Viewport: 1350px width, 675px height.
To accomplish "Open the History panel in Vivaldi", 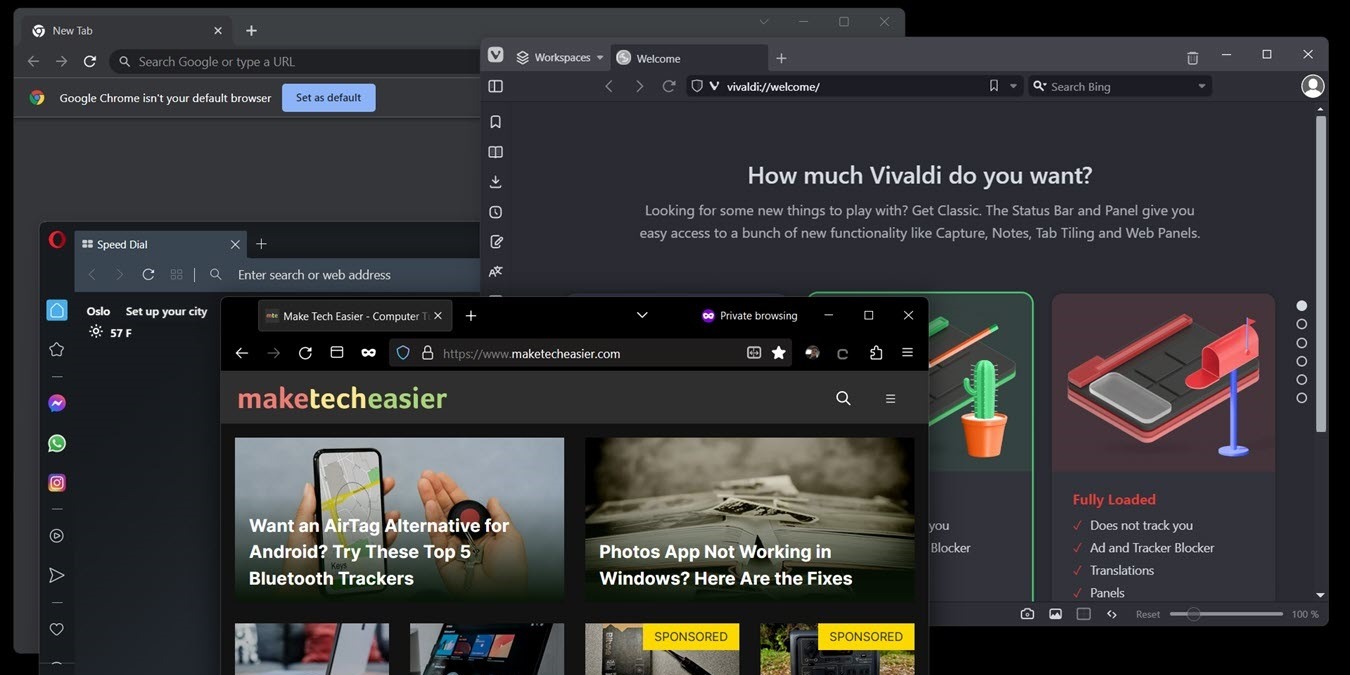I will tap(495, 211).
